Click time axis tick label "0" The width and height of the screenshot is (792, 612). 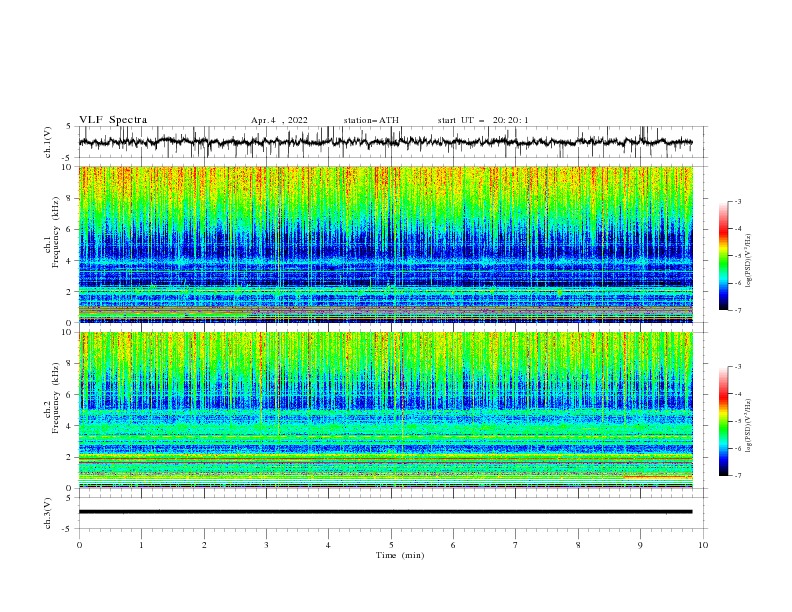coord(79,545)
